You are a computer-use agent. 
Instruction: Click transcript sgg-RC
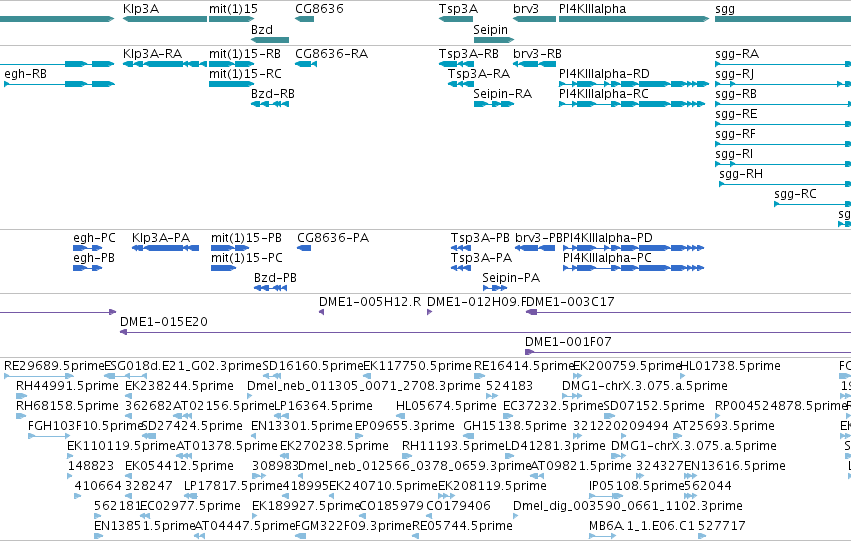tap(812, 204)
